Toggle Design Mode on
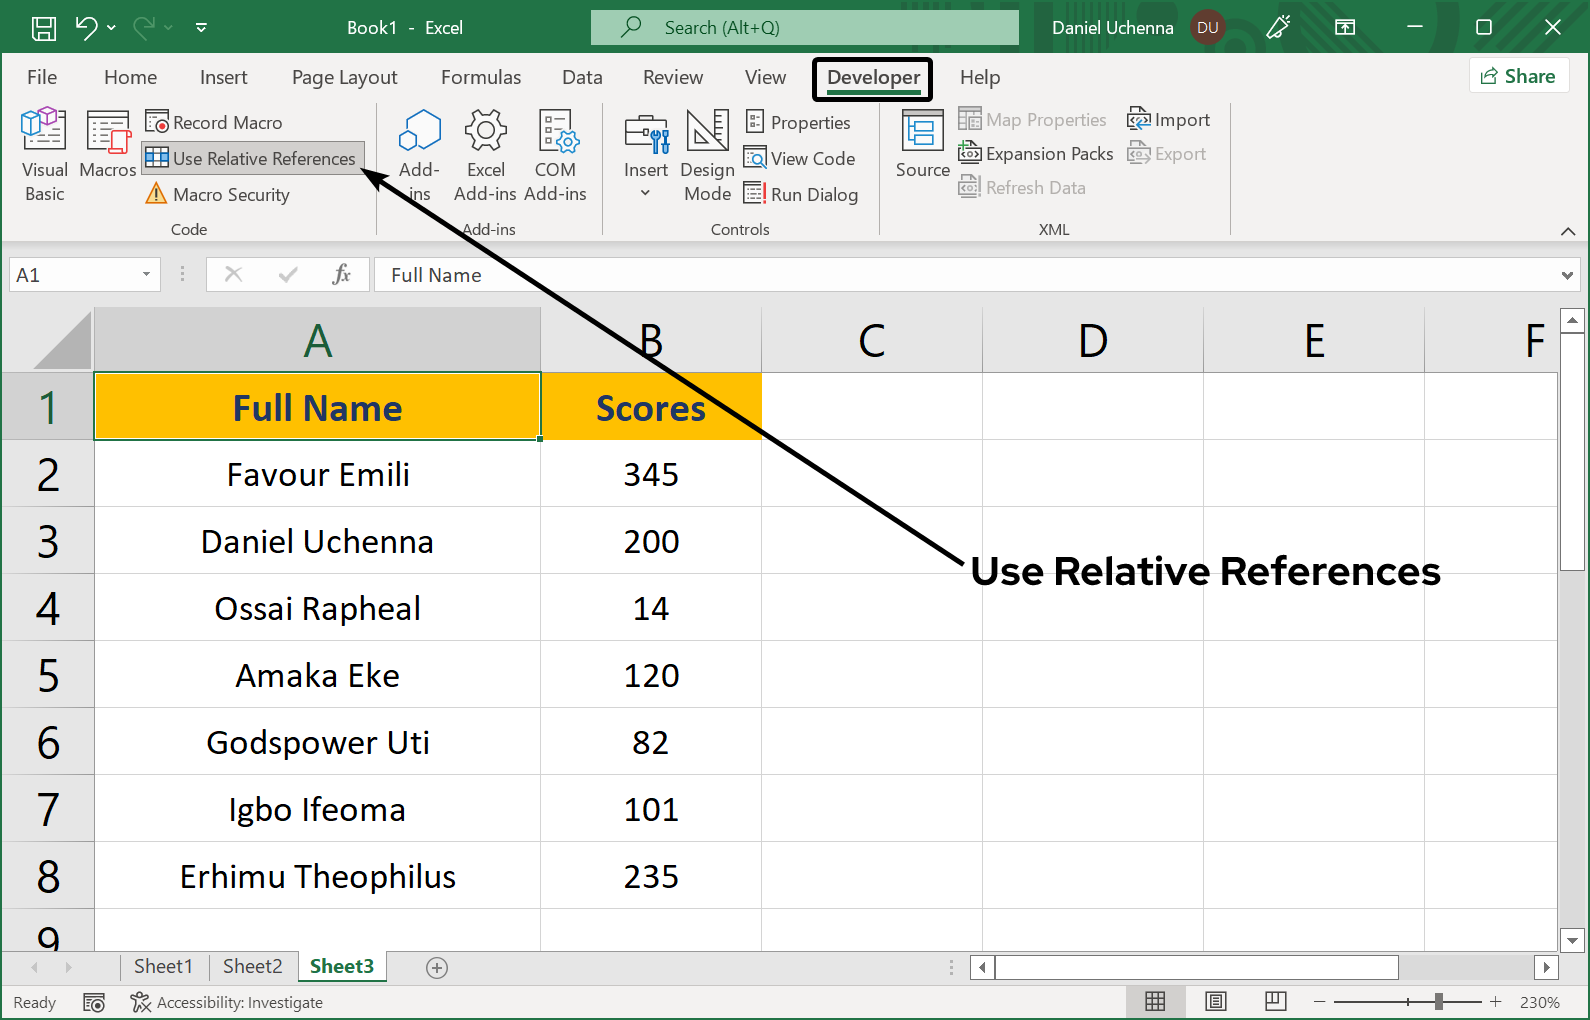1590x1020 pixels. click(x=707, y=155)
